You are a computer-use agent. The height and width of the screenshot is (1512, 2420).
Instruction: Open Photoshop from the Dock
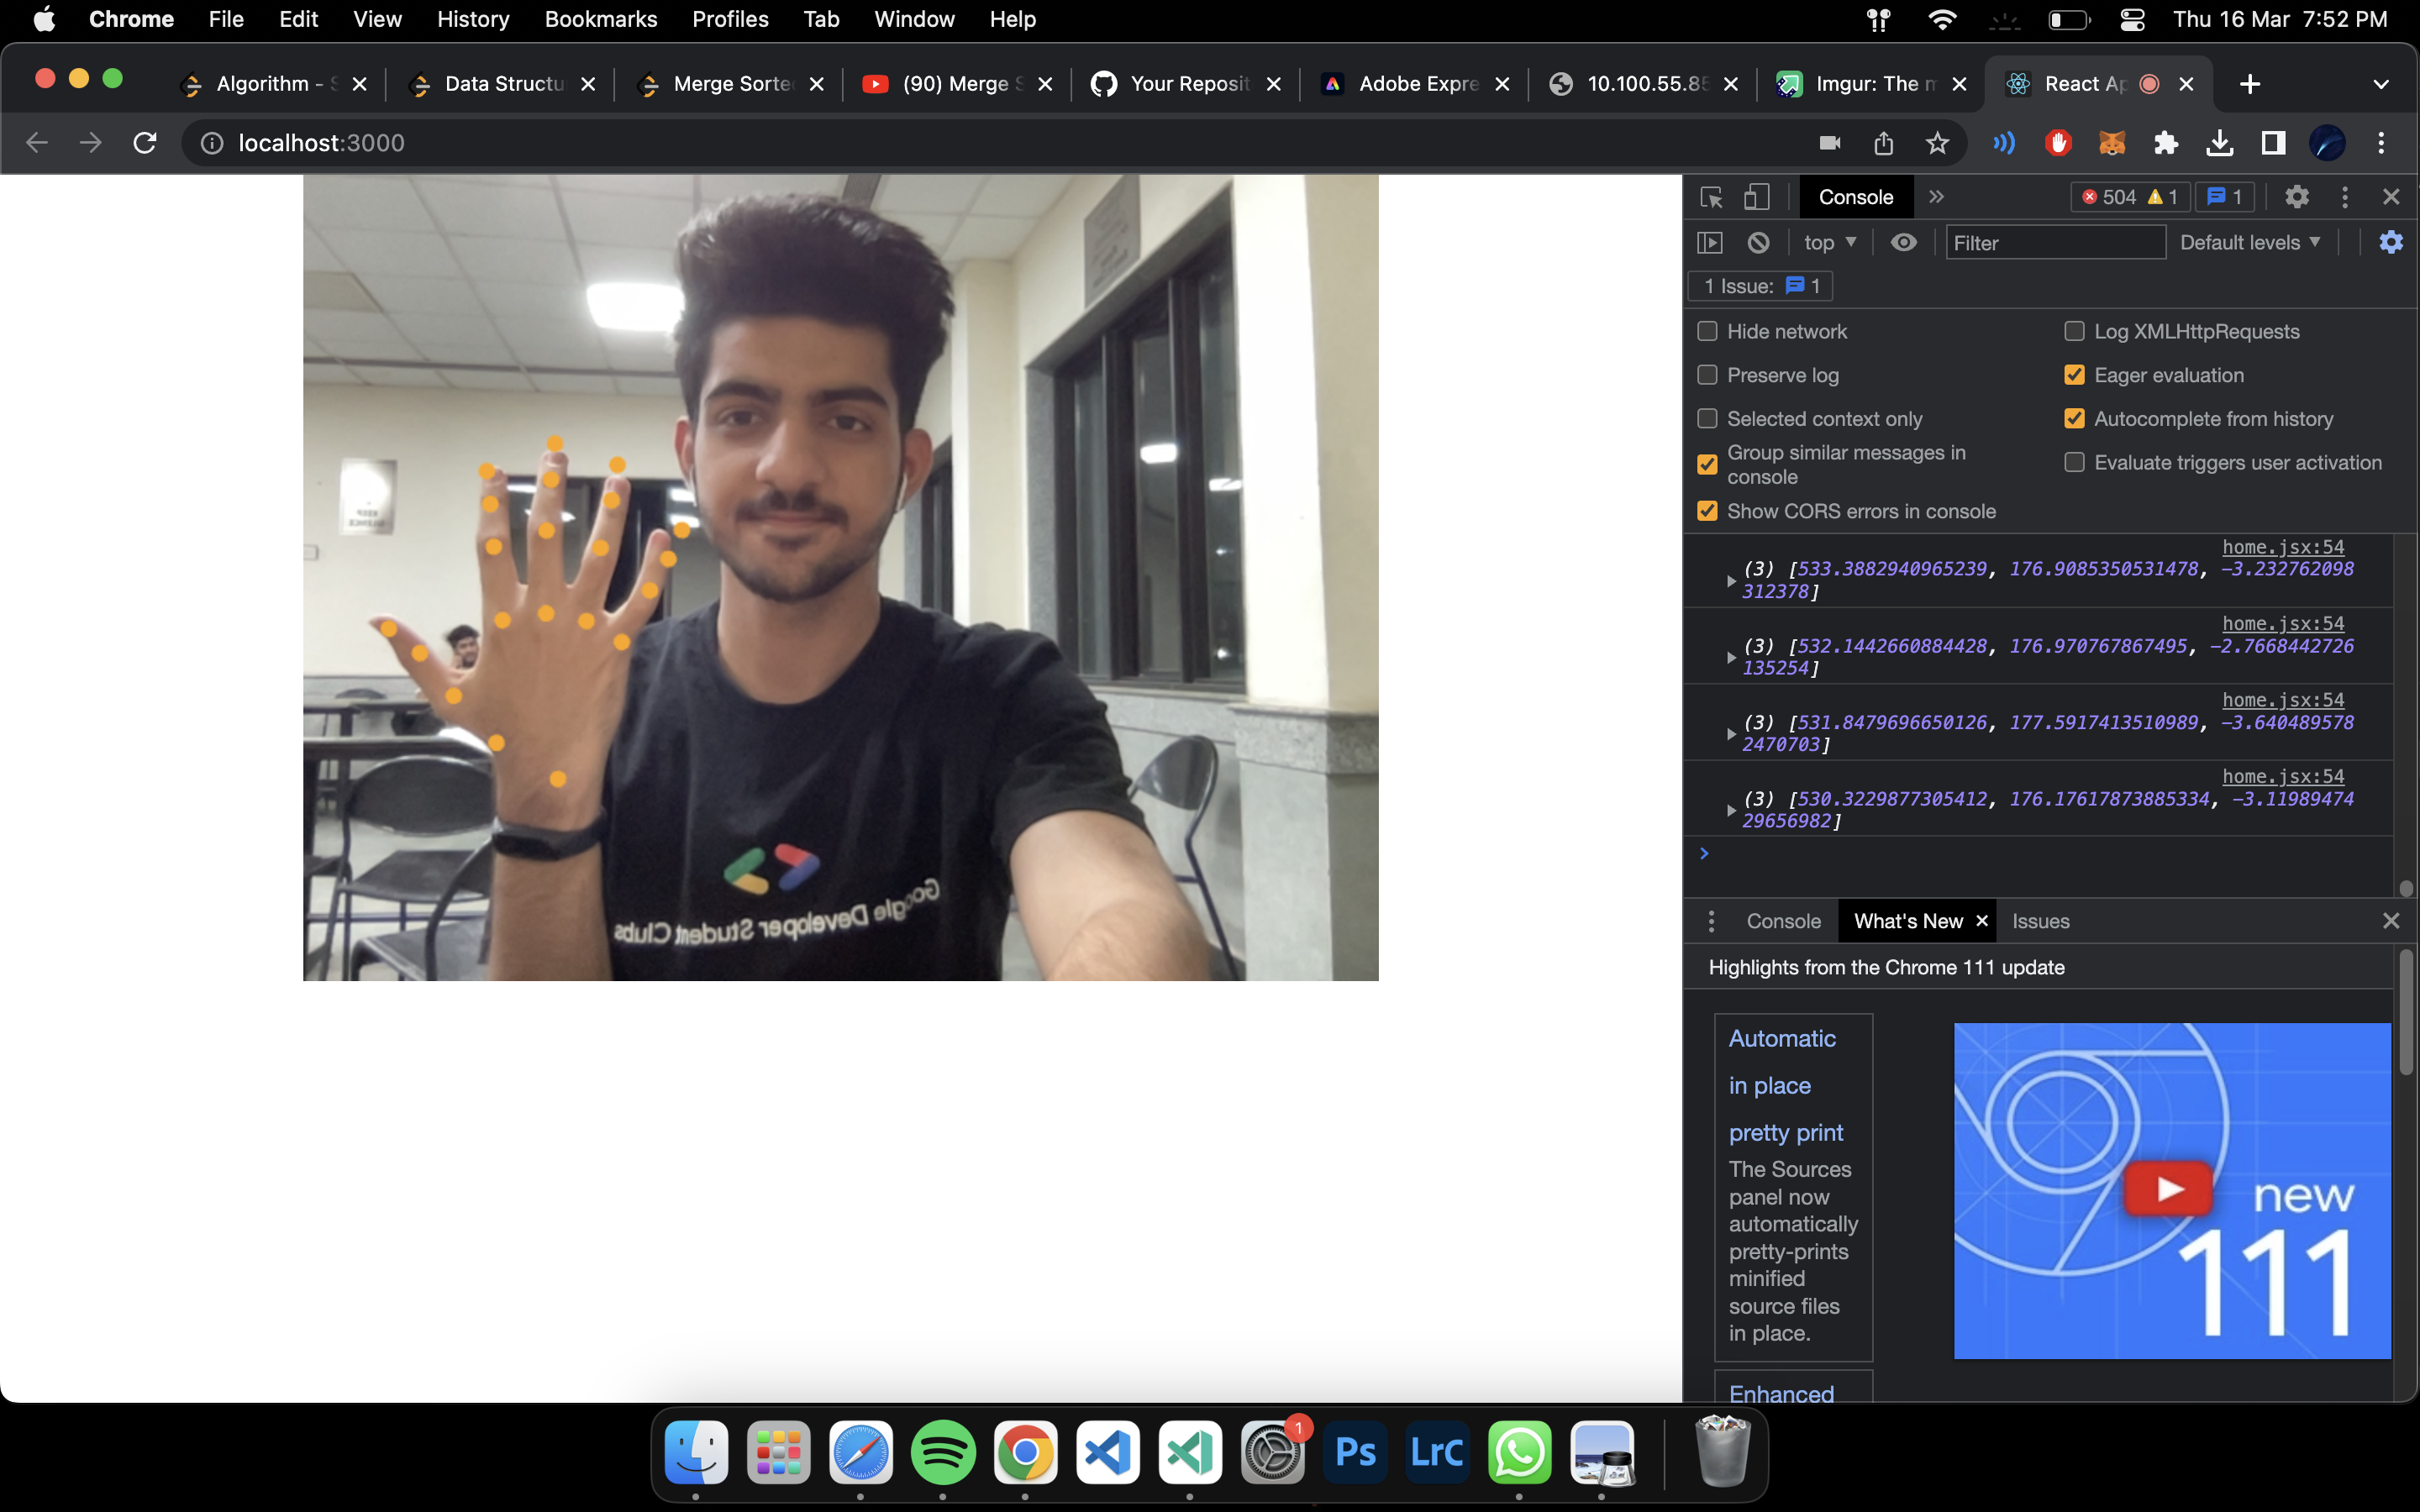[1354, 1452]
